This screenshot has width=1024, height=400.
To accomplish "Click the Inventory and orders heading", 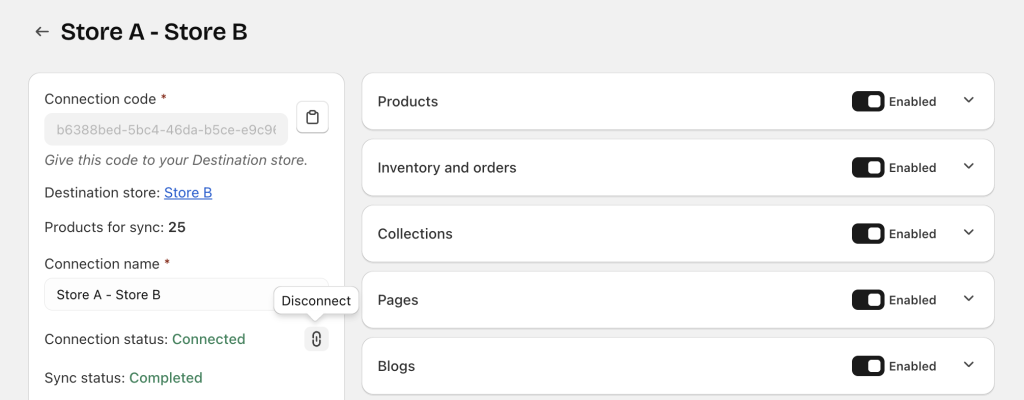I will pos(446,167).
